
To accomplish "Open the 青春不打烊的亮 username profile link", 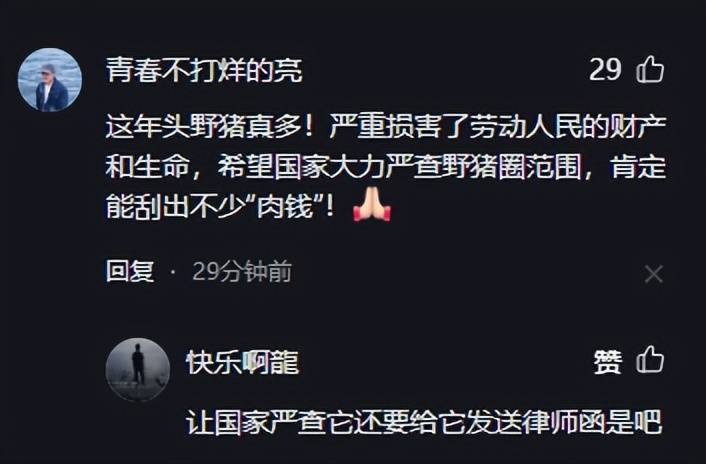I will [204, 71].
